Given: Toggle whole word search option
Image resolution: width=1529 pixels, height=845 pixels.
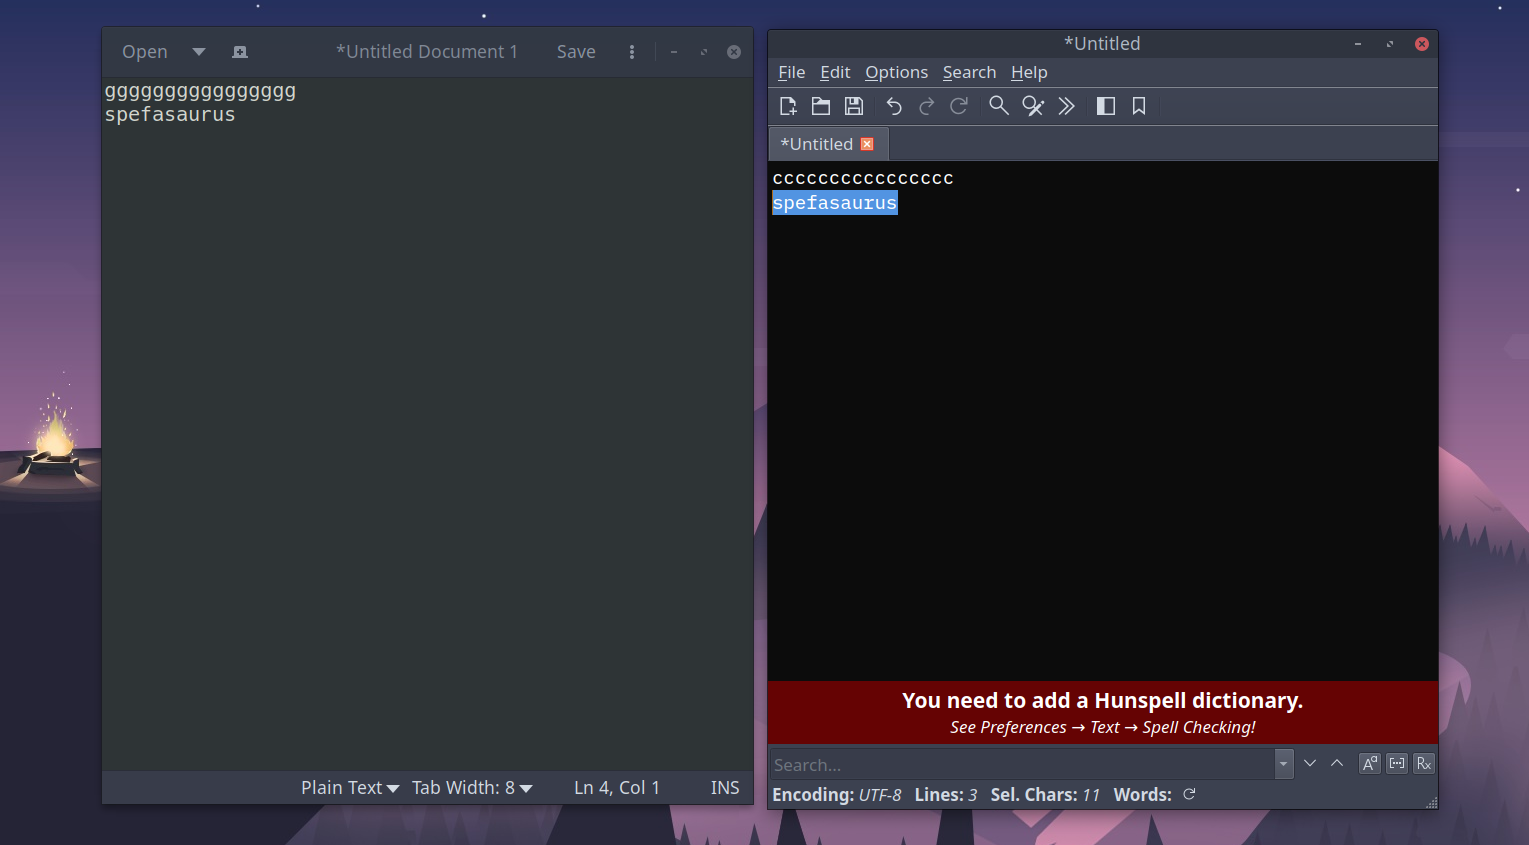Looking at the screenshot, I should [1397, 764].
